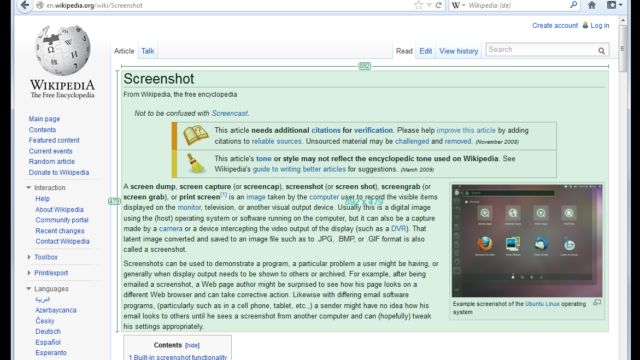Screen dimensions: 640x360
Task: Click the Log in user icon
Action: point(585,25)
